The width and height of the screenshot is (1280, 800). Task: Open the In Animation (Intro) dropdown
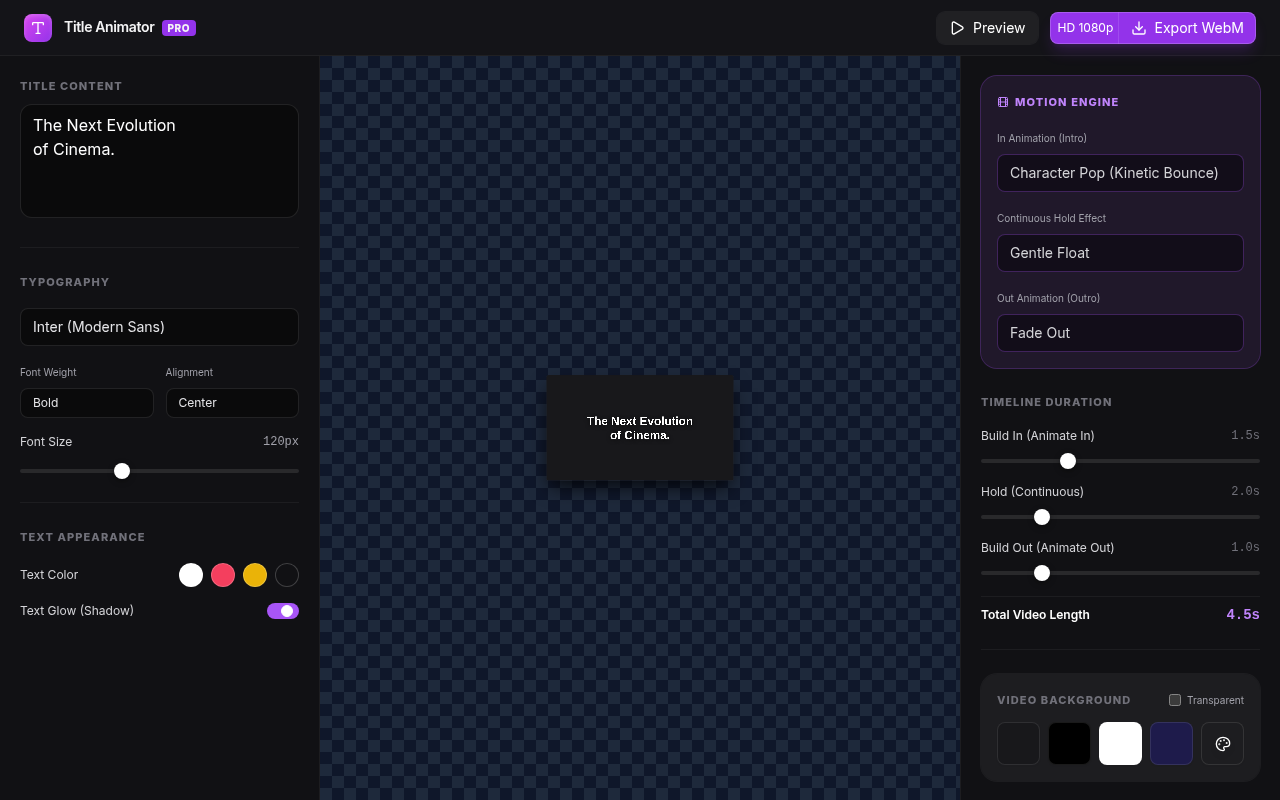(1120, 173)
